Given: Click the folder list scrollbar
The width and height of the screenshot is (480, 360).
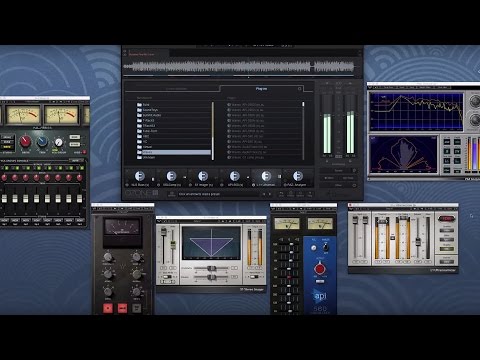Looking at the screenshot, I should click(213, 131).
